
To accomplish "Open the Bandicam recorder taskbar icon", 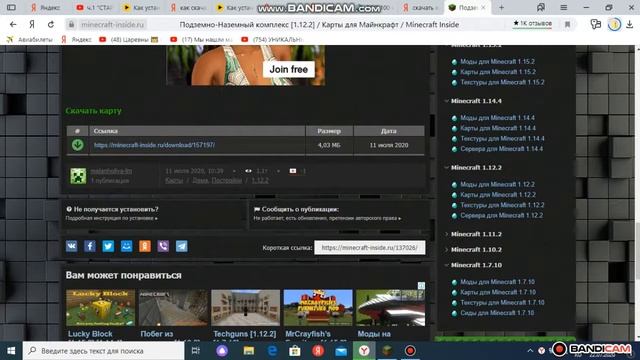I will click(x=410, y=351).
